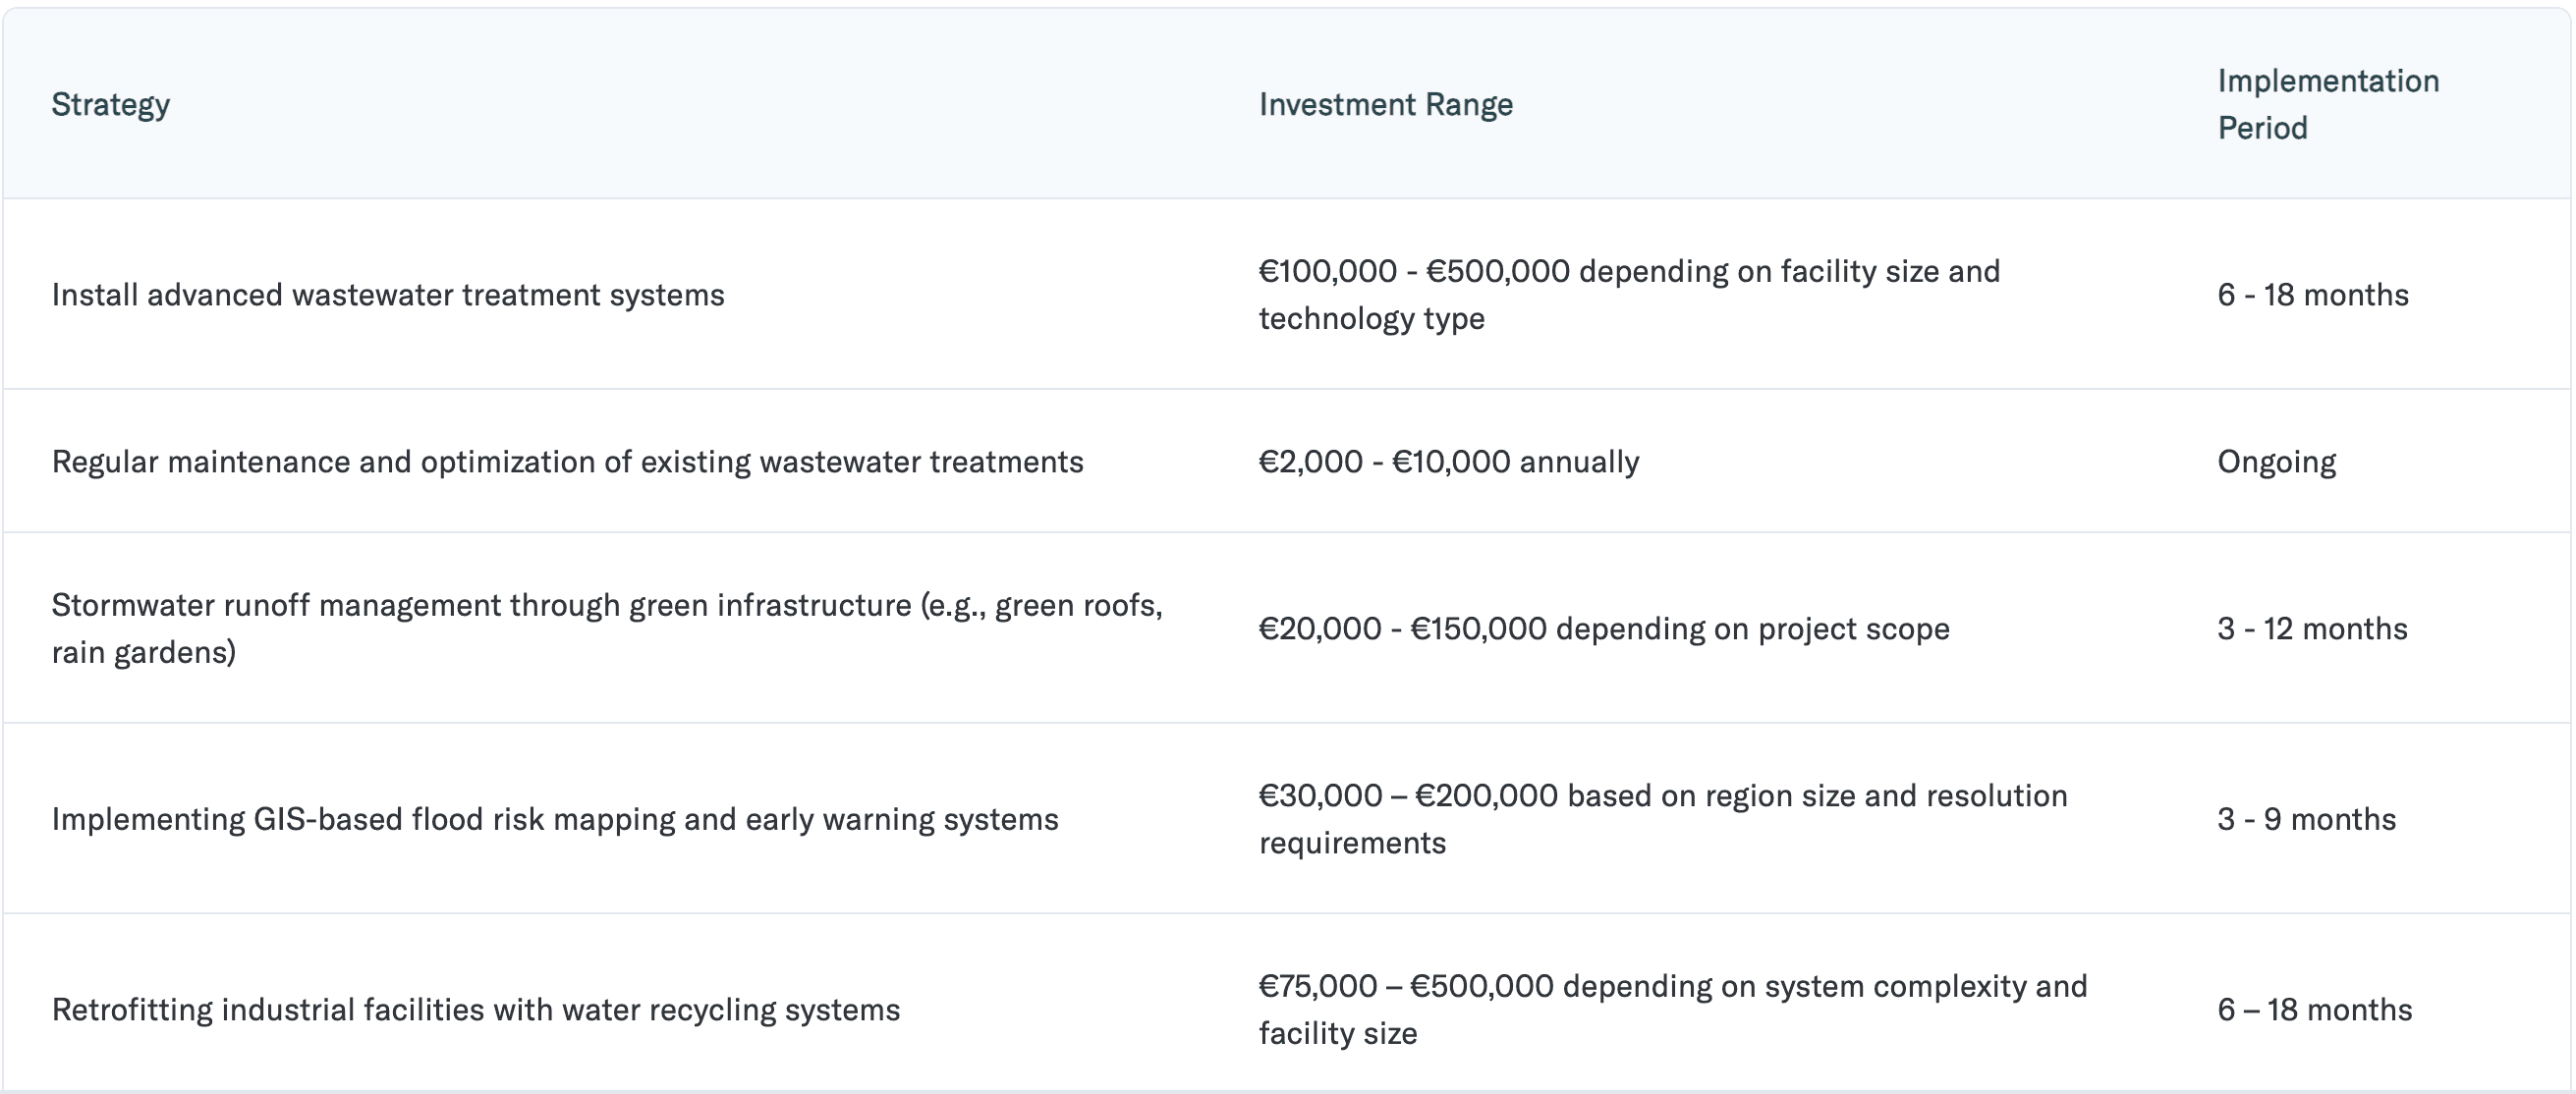Click the '€2,000 - €10,000 annually' cell
This screenshot has height=1094, width=2576.
[x=1448, y=462]
